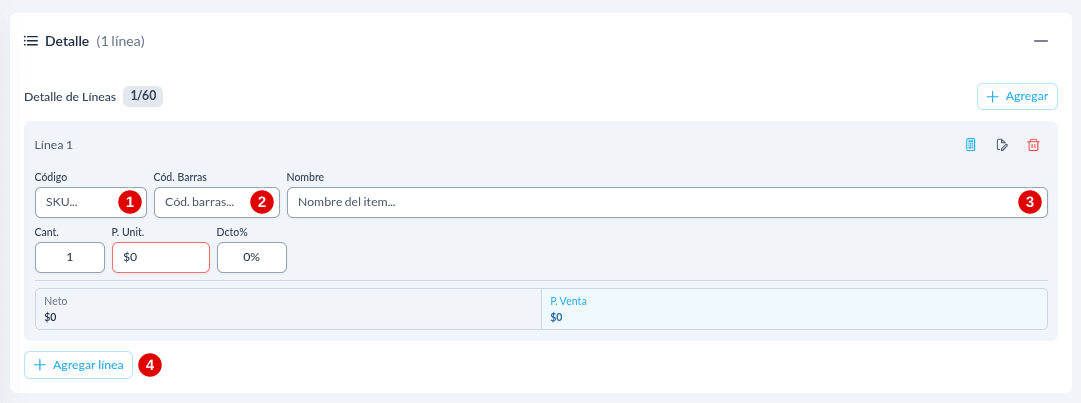
Task: Click the Agregar línea button
Action: 79,365
